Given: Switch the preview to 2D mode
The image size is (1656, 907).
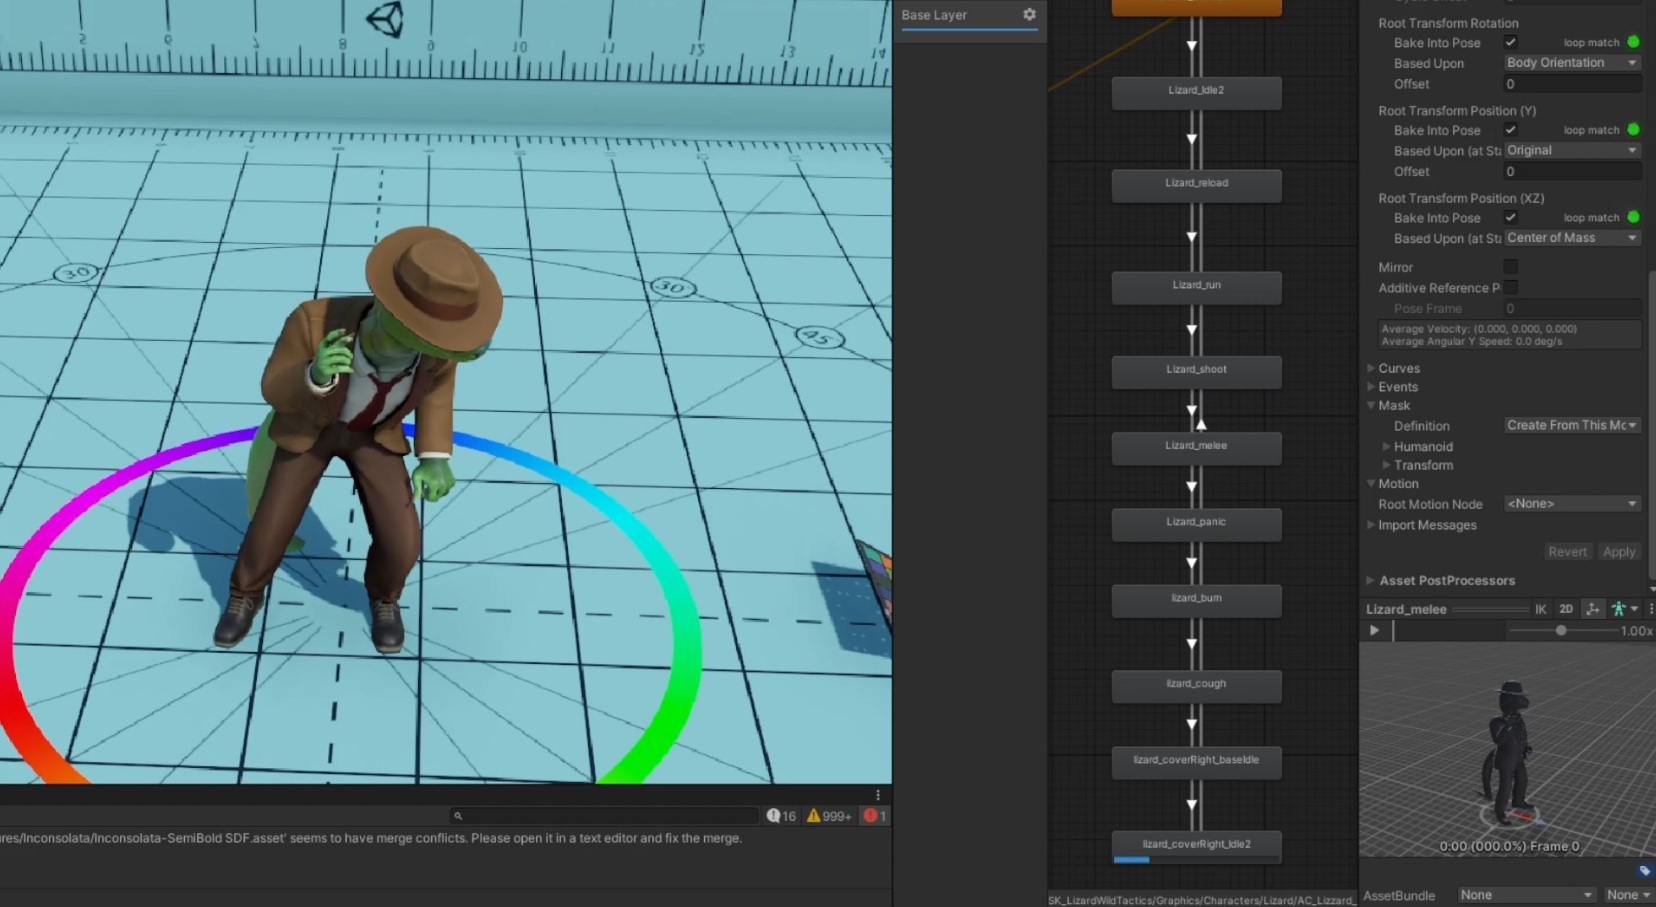Looking at the screenshot, I should (1566, 609).
